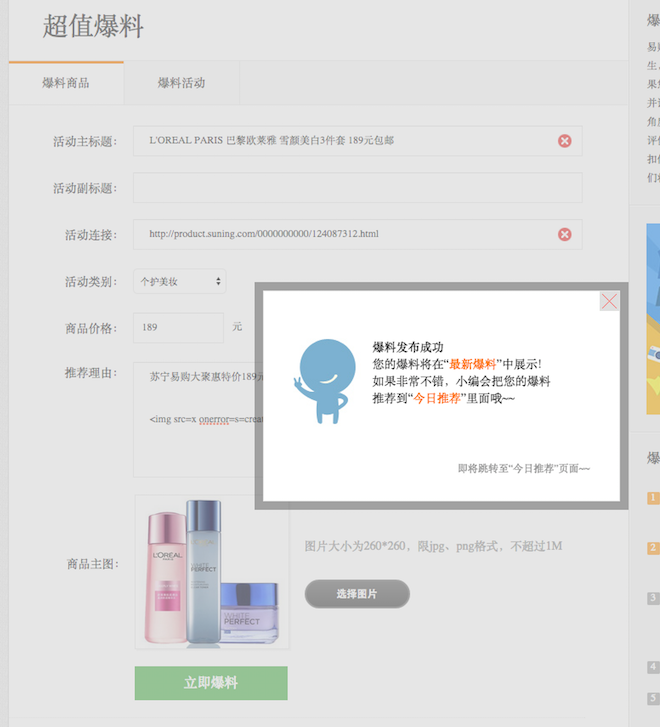
Task: Close the 爆料发布成功 popup dialog
Action: (609, 301)
